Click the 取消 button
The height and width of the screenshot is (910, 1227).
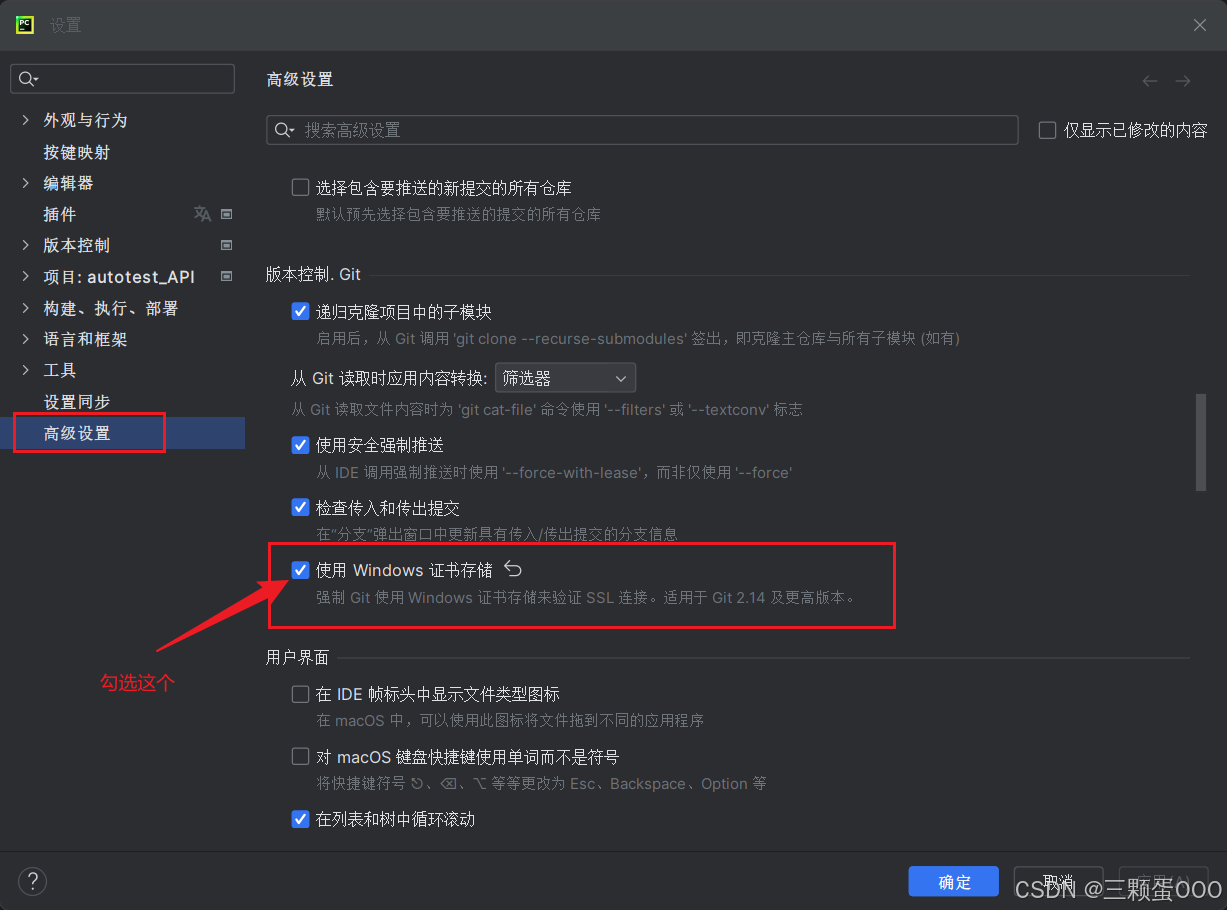(1057, 881)
